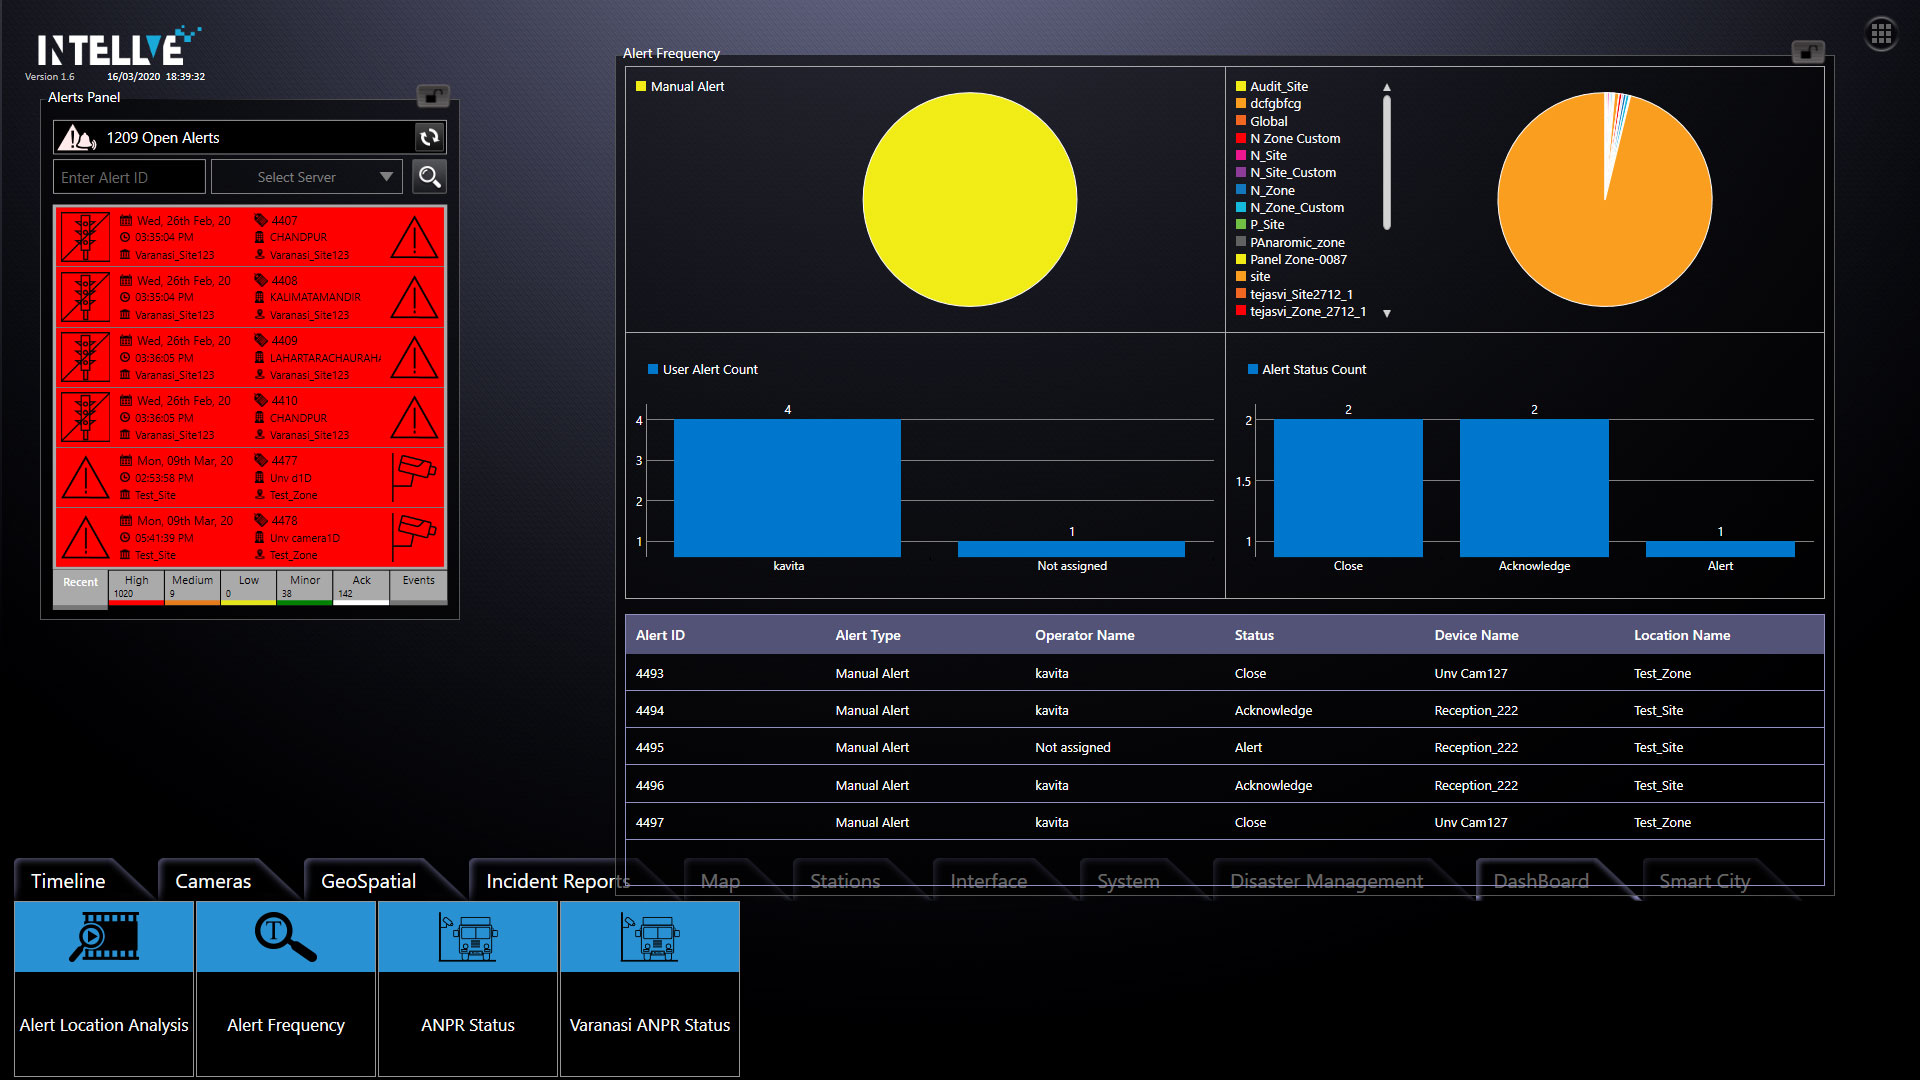The height and width of the screenshot is (1080, 1920).
Task: Click the refresh icon beside 1209 Open Alerts
Action: (x=429, y=137)
